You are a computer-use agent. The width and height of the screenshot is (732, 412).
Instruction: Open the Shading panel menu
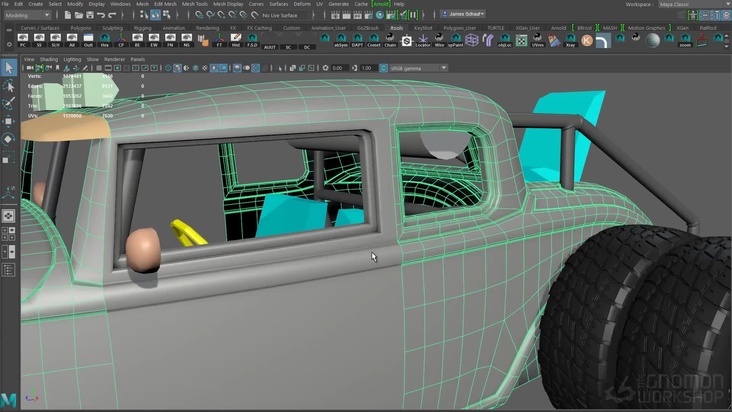[48, 59]
